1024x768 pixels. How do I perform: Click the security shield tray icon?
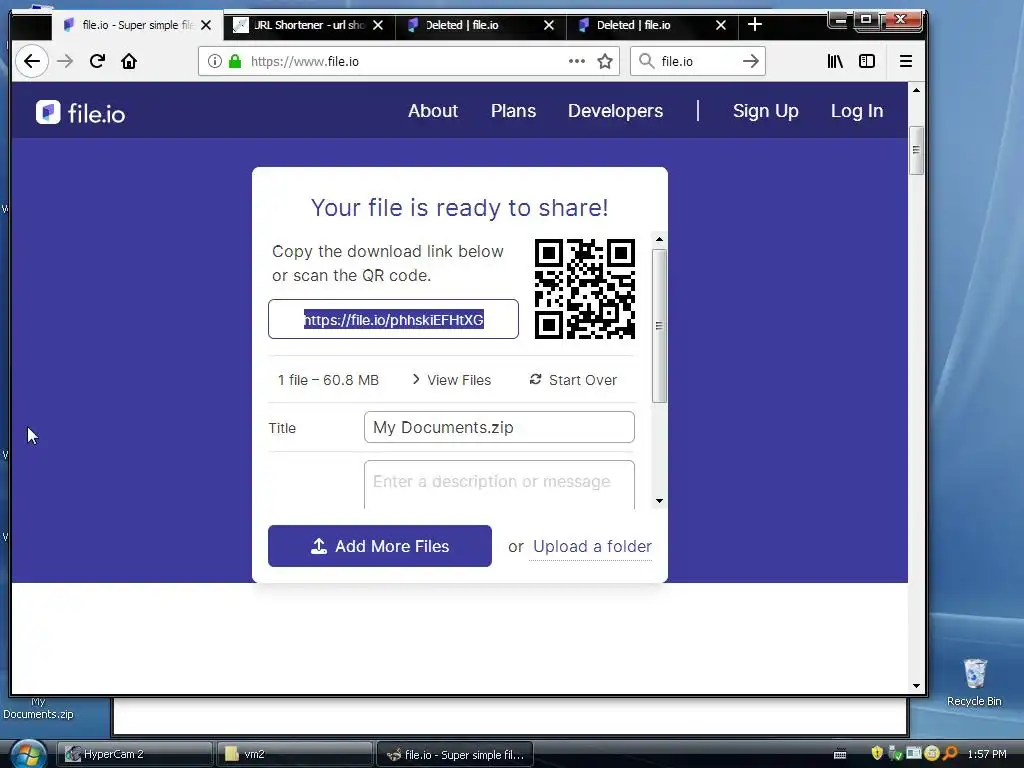pyautogui.click(x=877, y=754)
